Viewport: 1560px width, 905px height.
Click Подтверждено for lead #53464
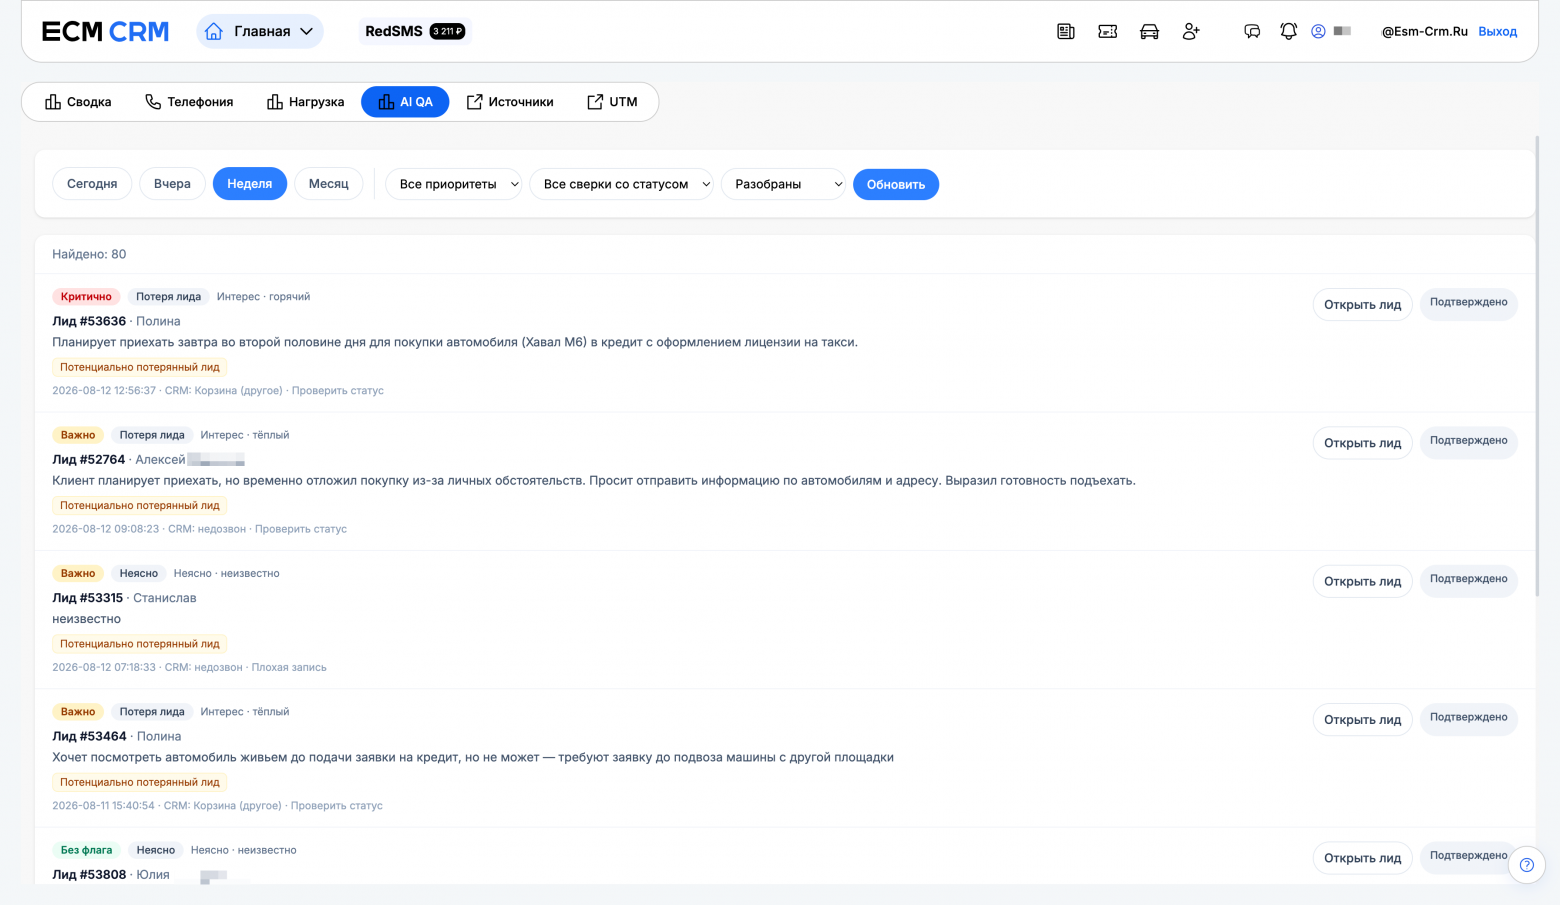[x=1469, y=718]
